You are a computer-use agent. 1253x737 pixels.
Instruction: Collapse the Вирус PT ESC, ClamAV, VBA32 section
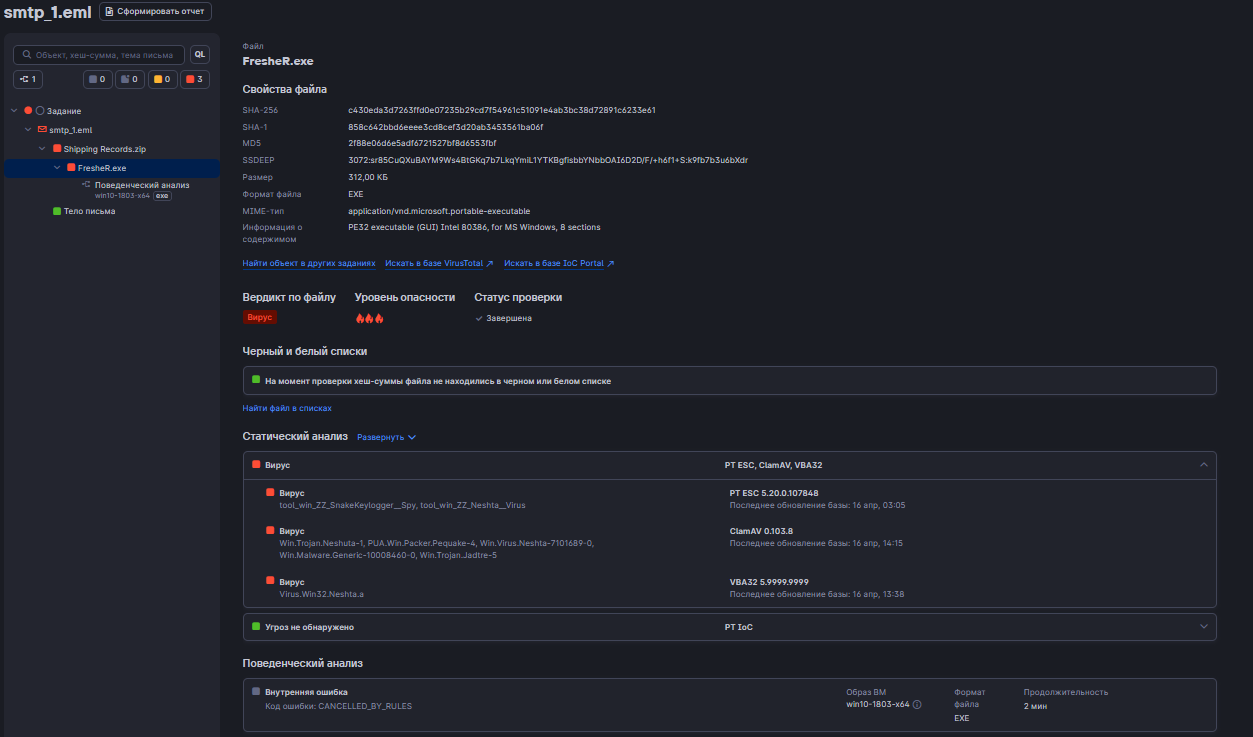click(x=1203, y=465)
